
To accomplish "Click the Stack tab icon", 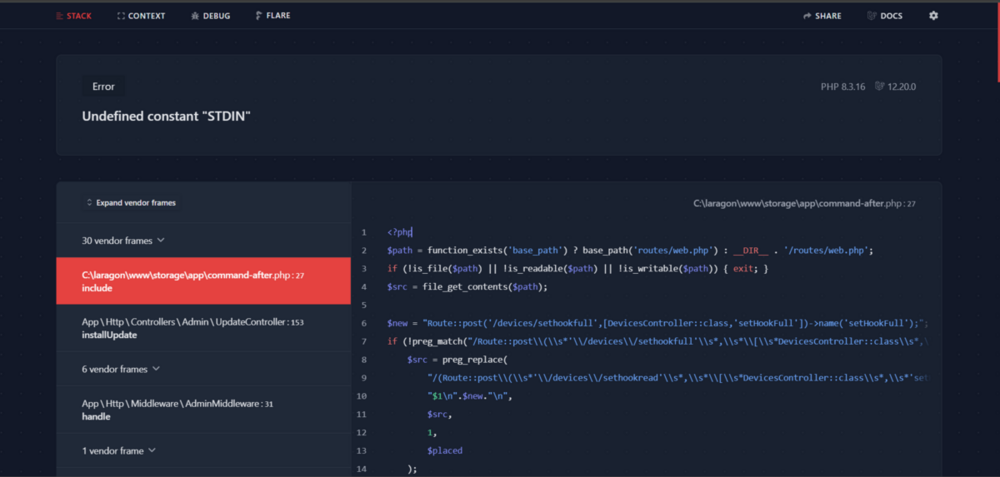I will 60,16.
